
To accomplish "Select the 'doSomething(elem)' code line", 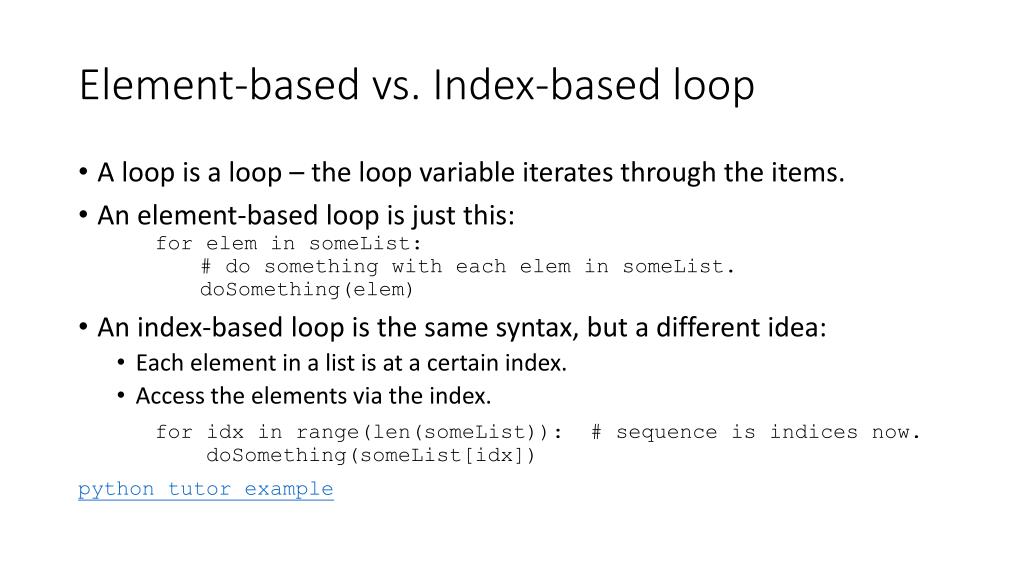I will pyautogui.click(x=307, y=289).
